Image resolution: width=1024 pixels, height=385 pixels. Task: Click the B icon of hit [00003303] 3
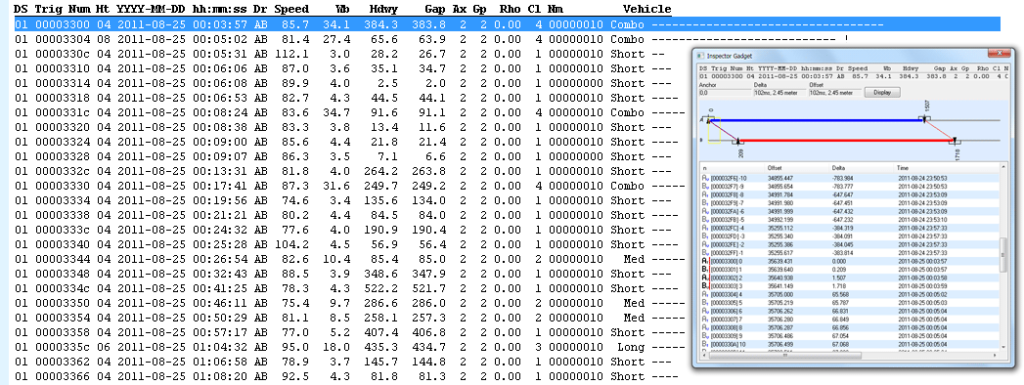705,286
